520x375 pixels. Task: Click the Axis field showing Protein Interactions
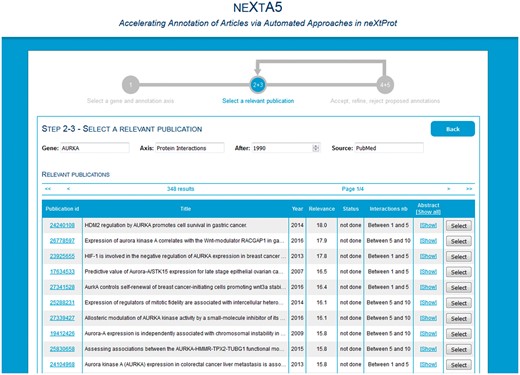tap(190, 148)
